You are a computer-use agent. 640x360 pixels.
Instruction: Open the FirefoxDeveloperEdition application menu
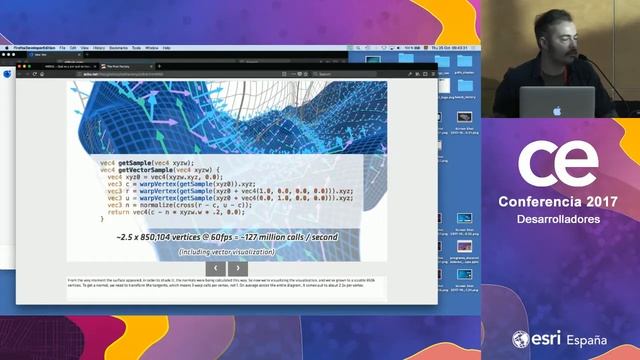click(34, 48)
